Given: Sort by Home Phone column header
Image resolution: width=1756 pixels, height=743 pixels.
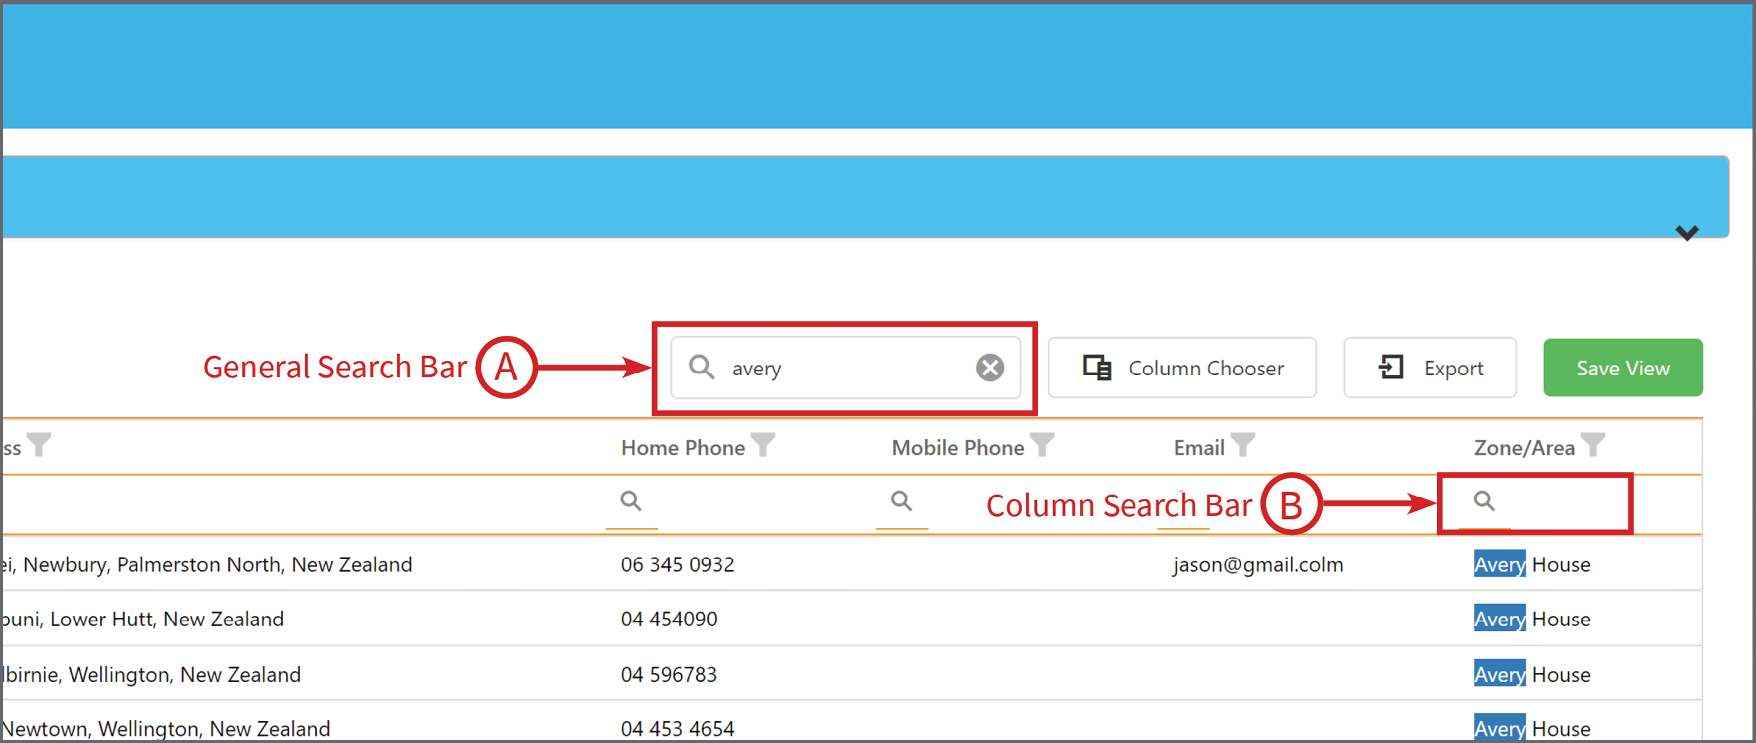Looking at the screenshot, I should click(x=683, y=448).
